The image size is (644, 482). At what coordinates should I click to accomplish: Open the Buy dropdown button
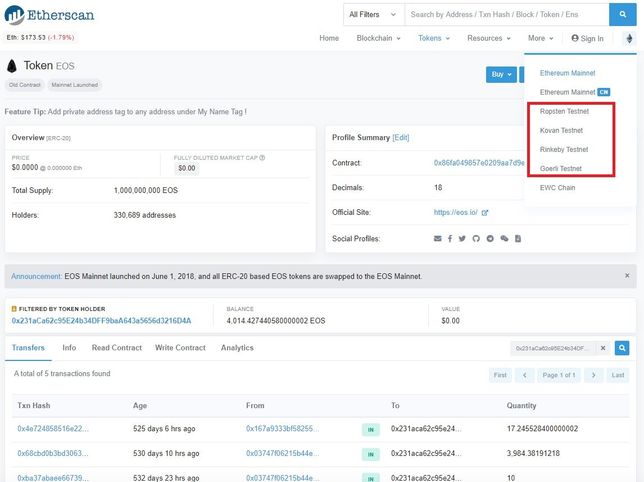[x=502, y=74]
